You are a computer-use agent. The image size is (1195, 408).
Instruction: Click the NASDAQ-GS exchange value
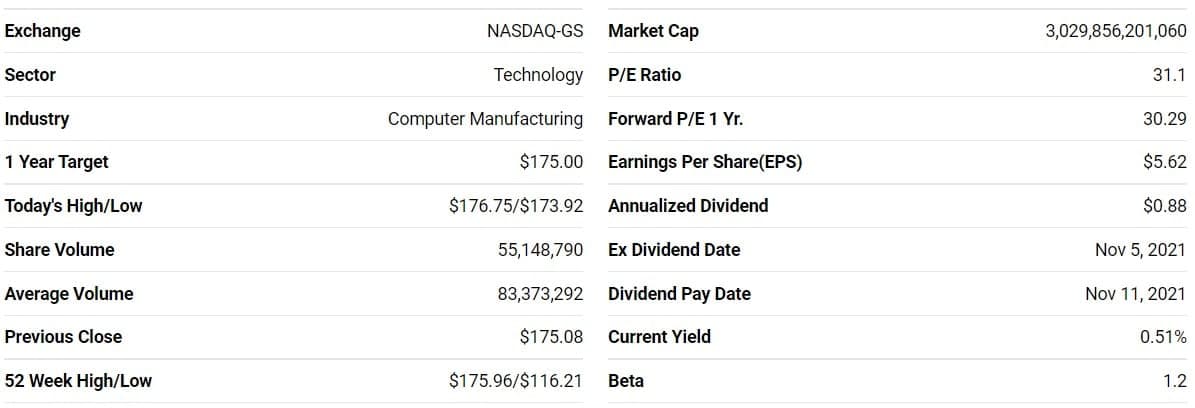click(535, 31)
